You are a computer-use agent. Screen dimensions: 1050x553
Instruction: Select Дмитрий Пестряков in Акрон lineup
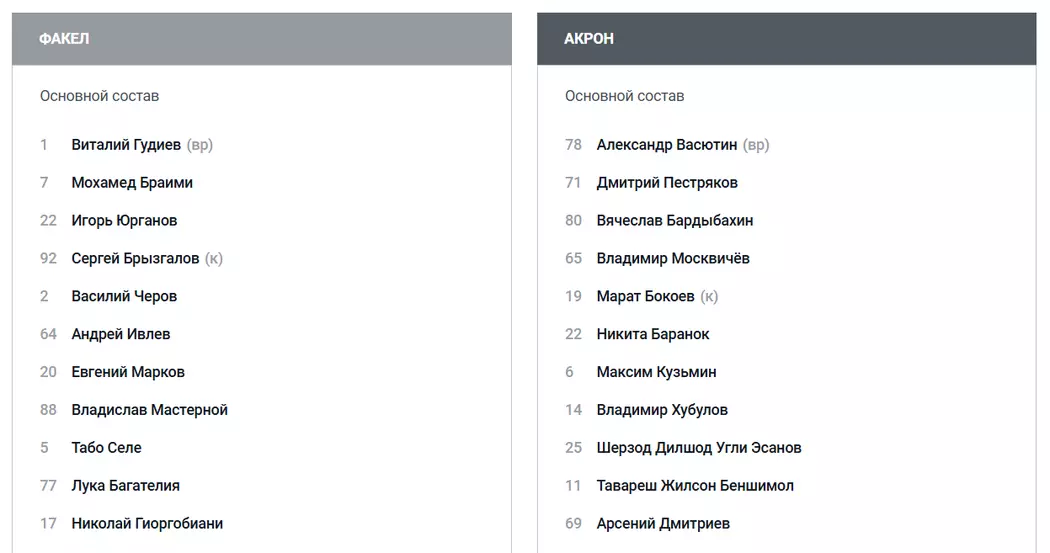(x=667, y=183)
